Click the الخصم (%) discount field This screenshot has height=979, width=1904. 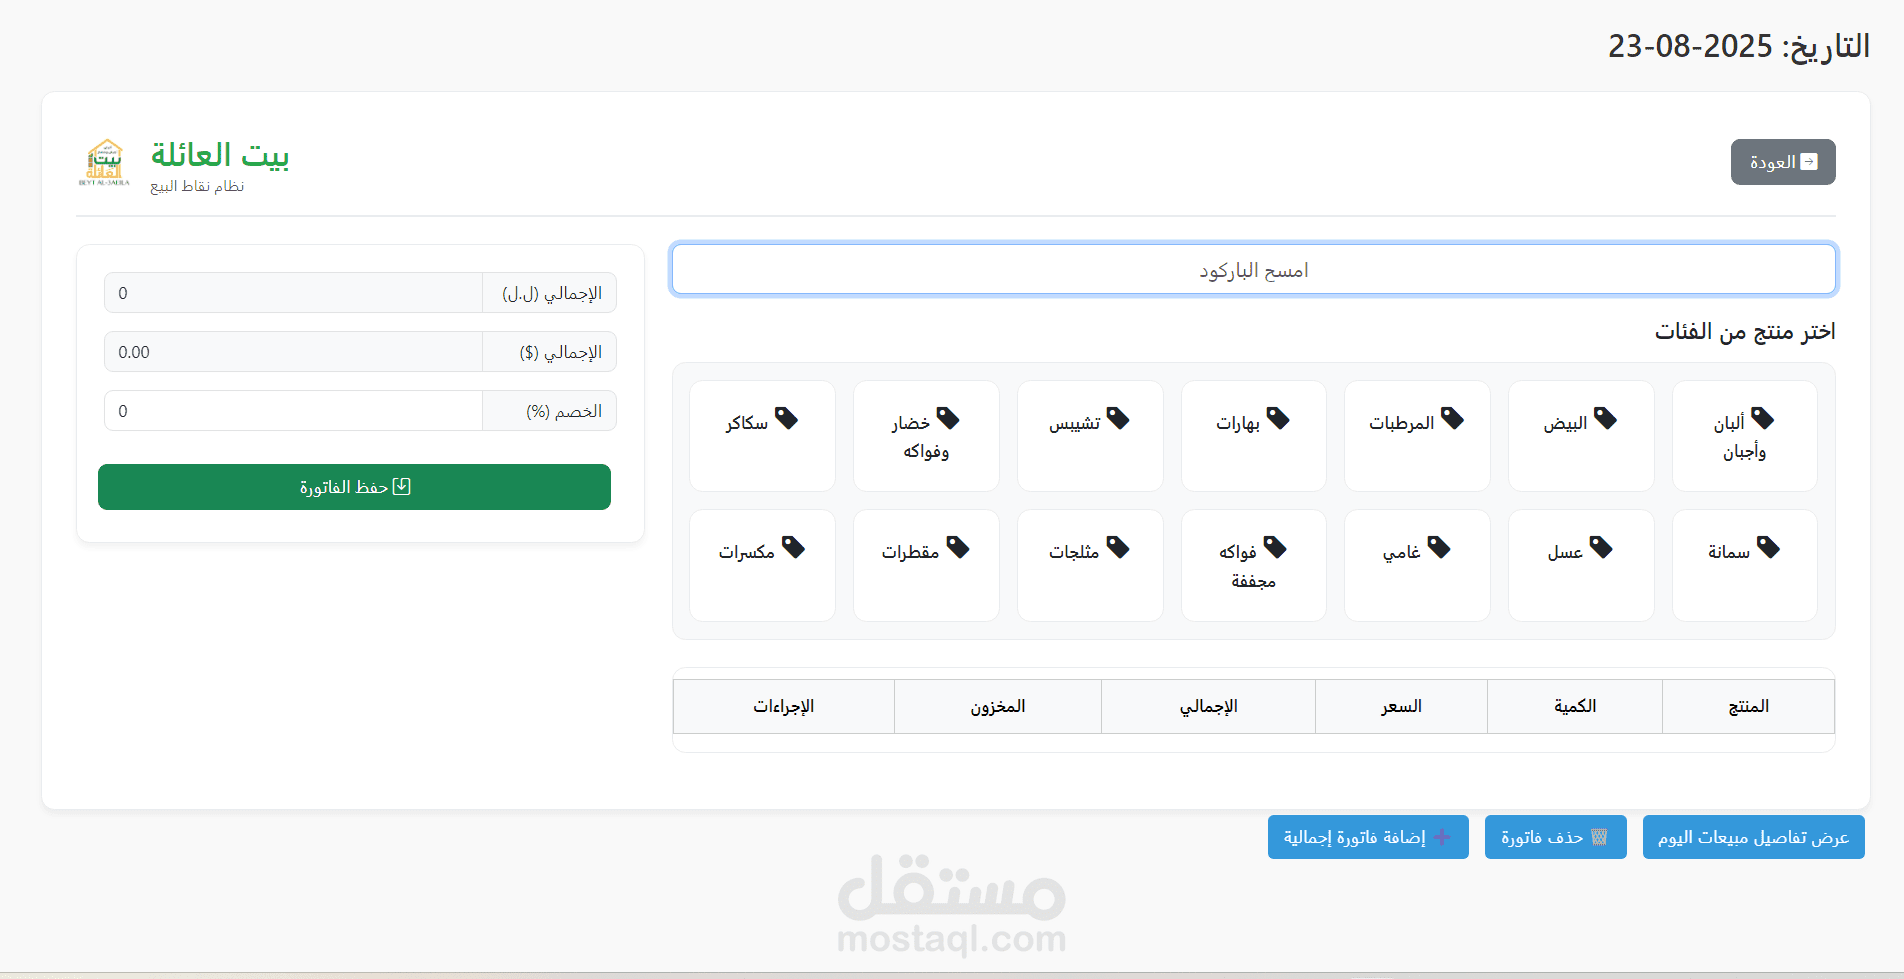click(293, 411)
